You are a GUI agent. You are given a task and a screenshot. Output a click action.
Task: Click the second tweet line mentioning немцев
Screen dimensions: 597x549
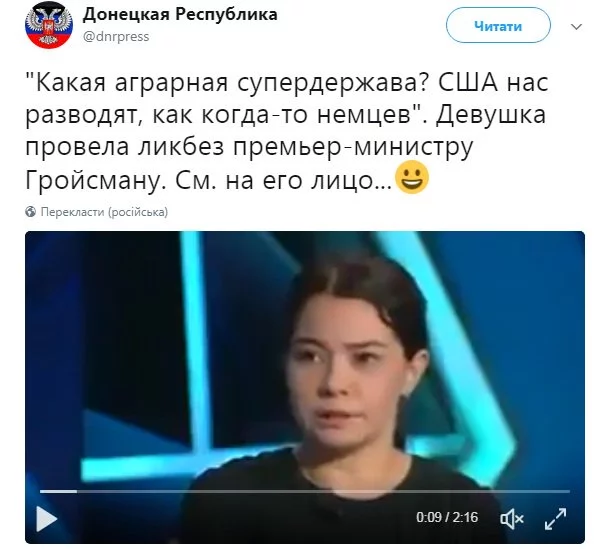(x=285, y=115)
